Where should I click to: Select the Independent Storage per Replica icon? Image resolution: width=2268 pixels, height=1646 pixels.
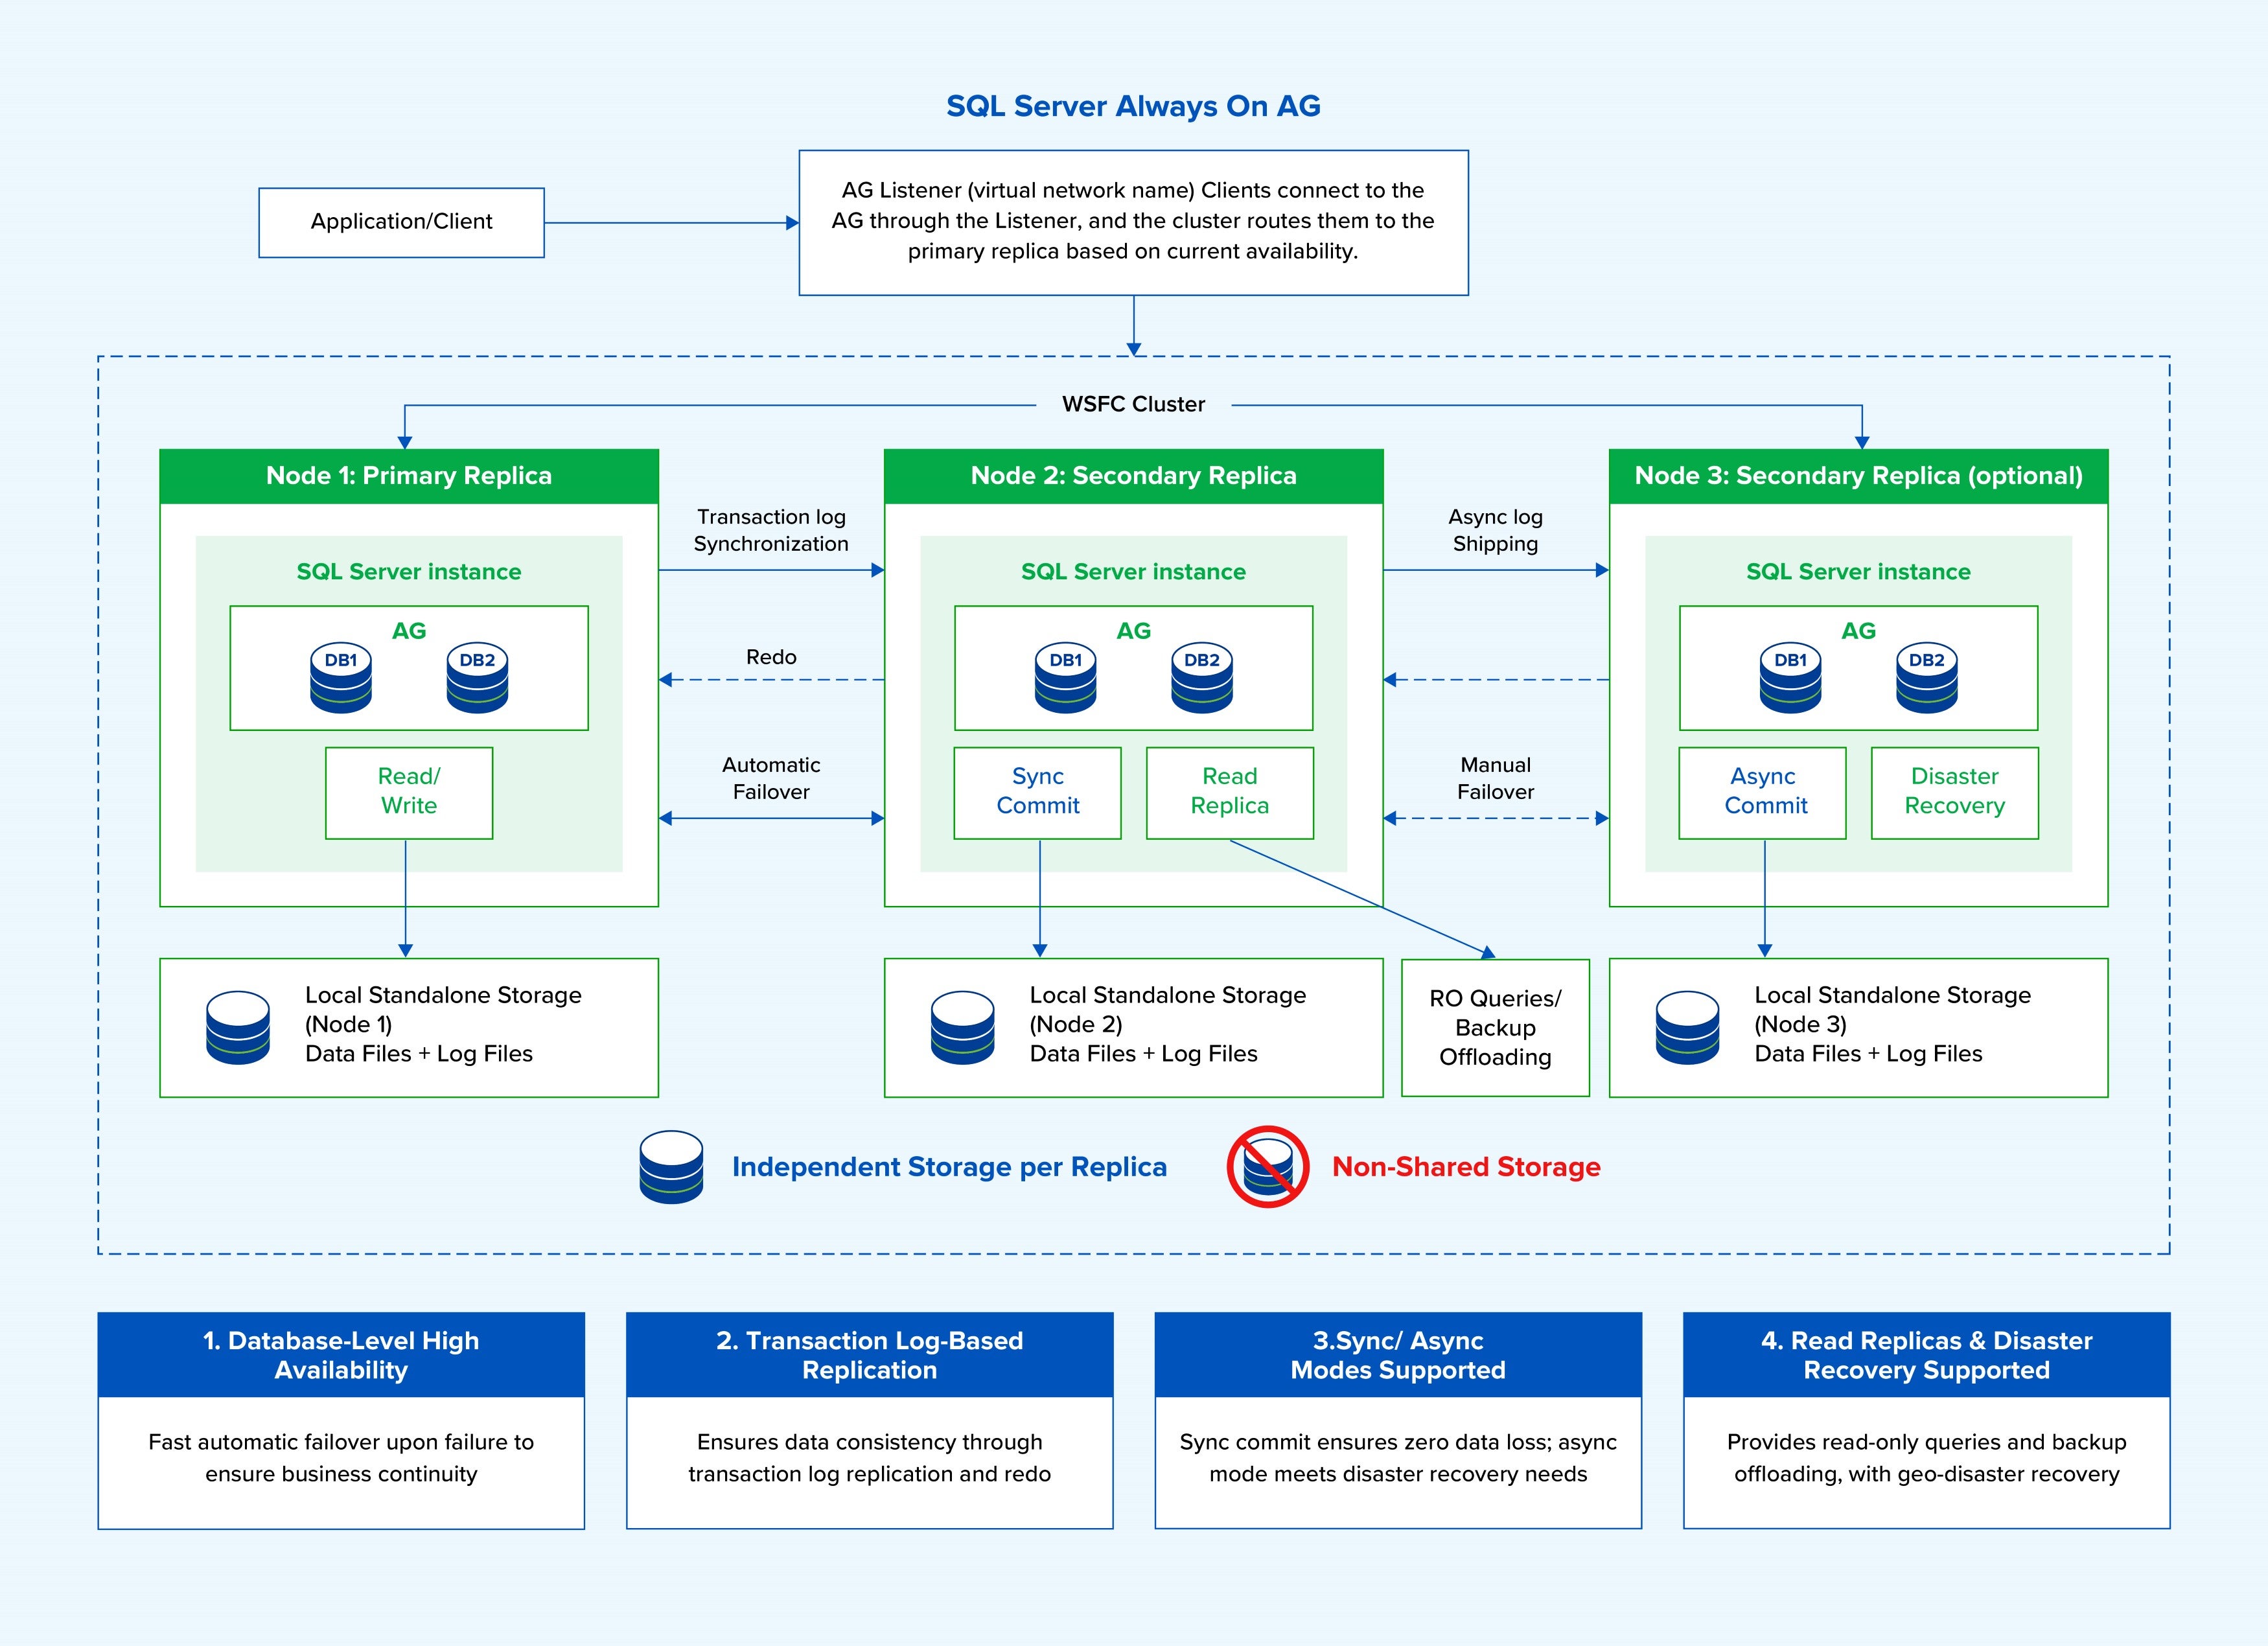pyautogui.click(x=671, y=1167)
